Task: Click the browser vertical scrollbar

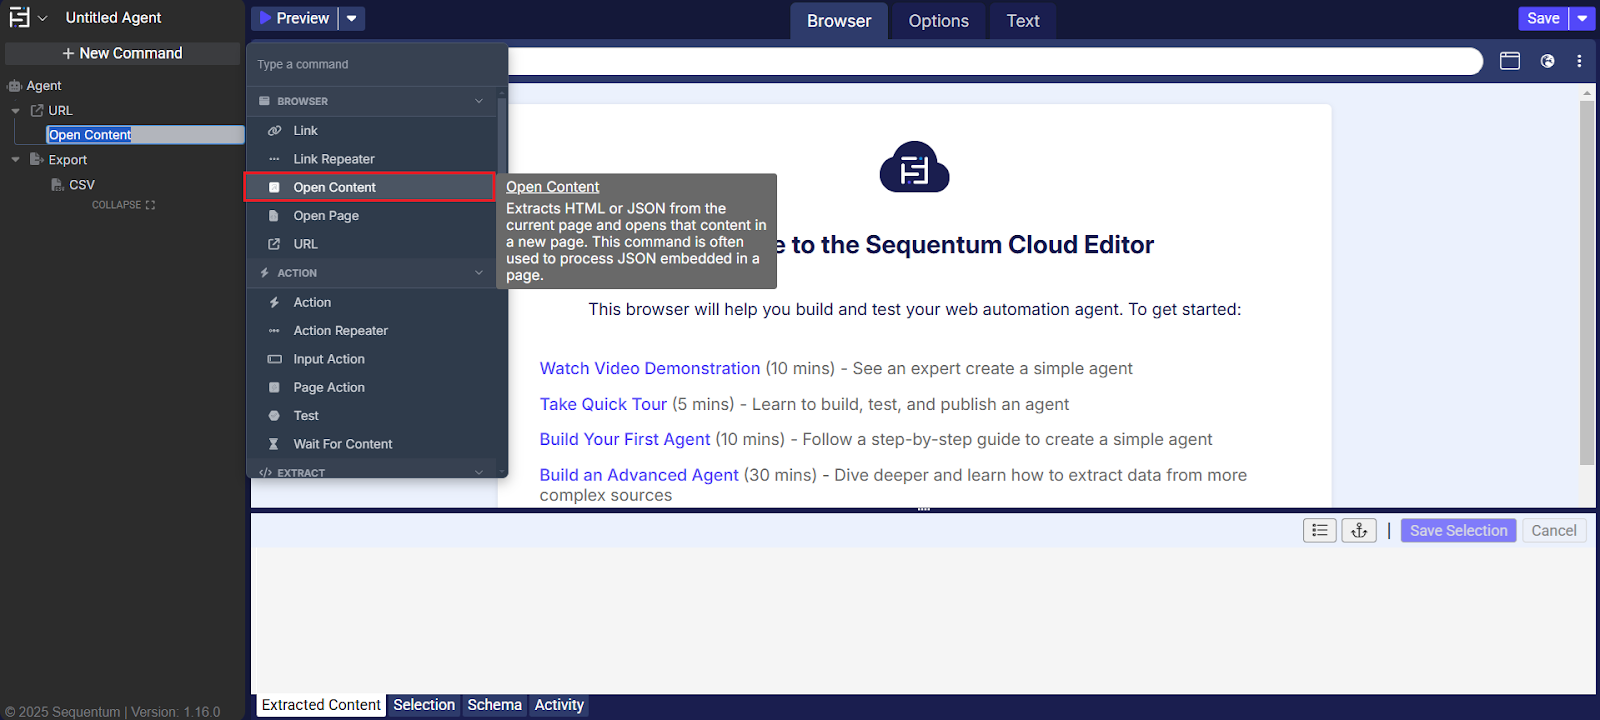Action: point(1587,282)
